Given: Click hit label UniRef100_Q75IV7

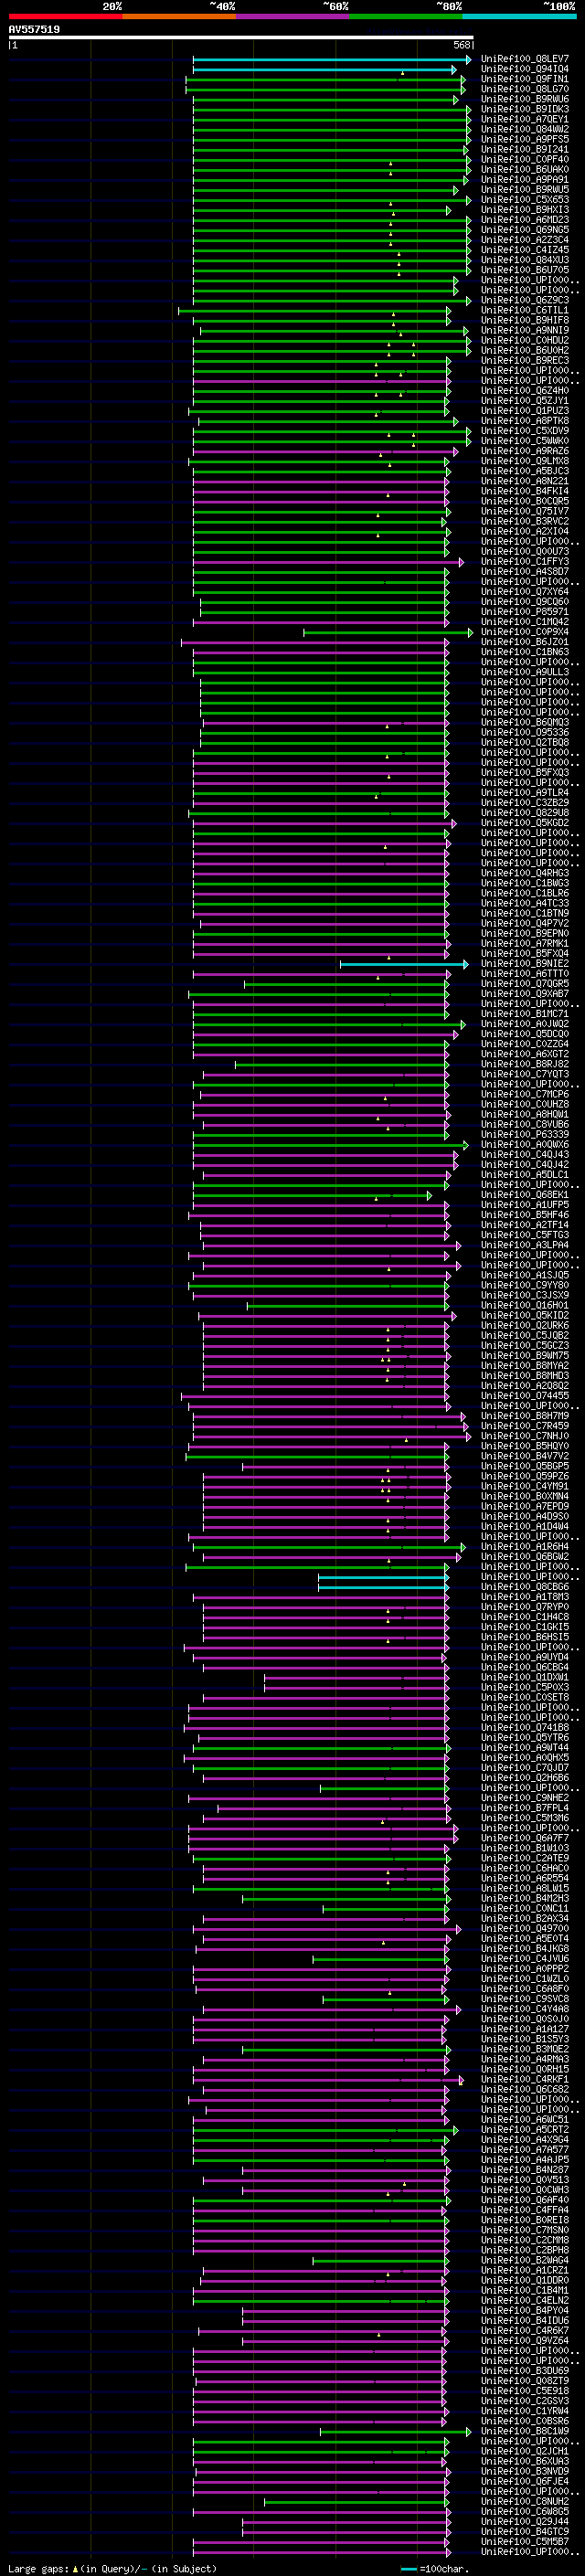Looking at the screenshot, I should tap(524, 511).
